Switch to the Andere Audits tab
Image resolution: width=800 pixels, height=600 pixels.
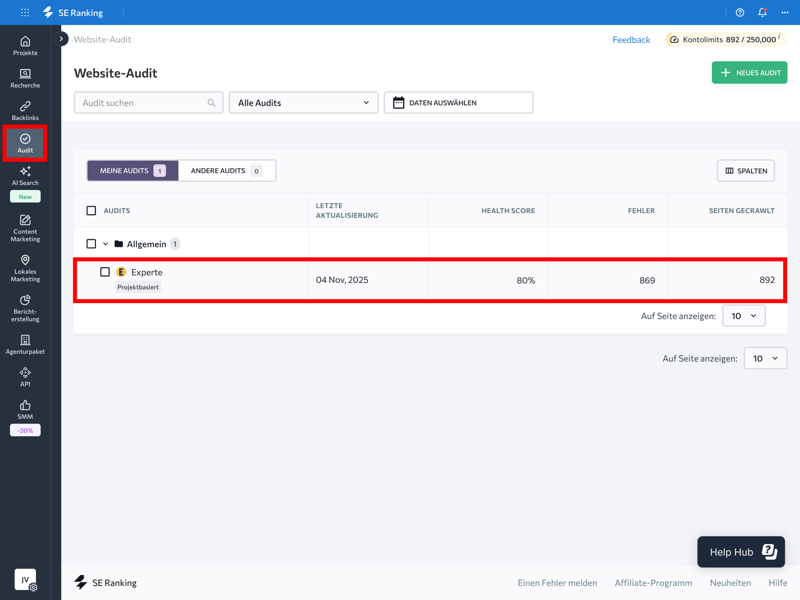(226, 171)
